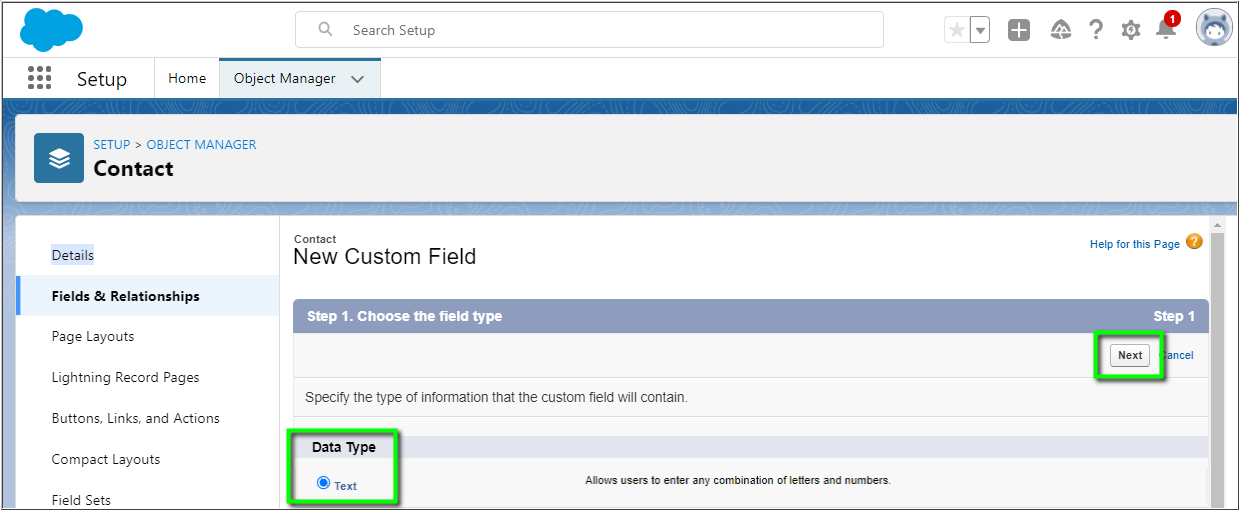The height and width of the screenshot is (510, 1239).
Task: Click the New Custom Field heading
Action: pyautogui.click(x=385, y=257)
